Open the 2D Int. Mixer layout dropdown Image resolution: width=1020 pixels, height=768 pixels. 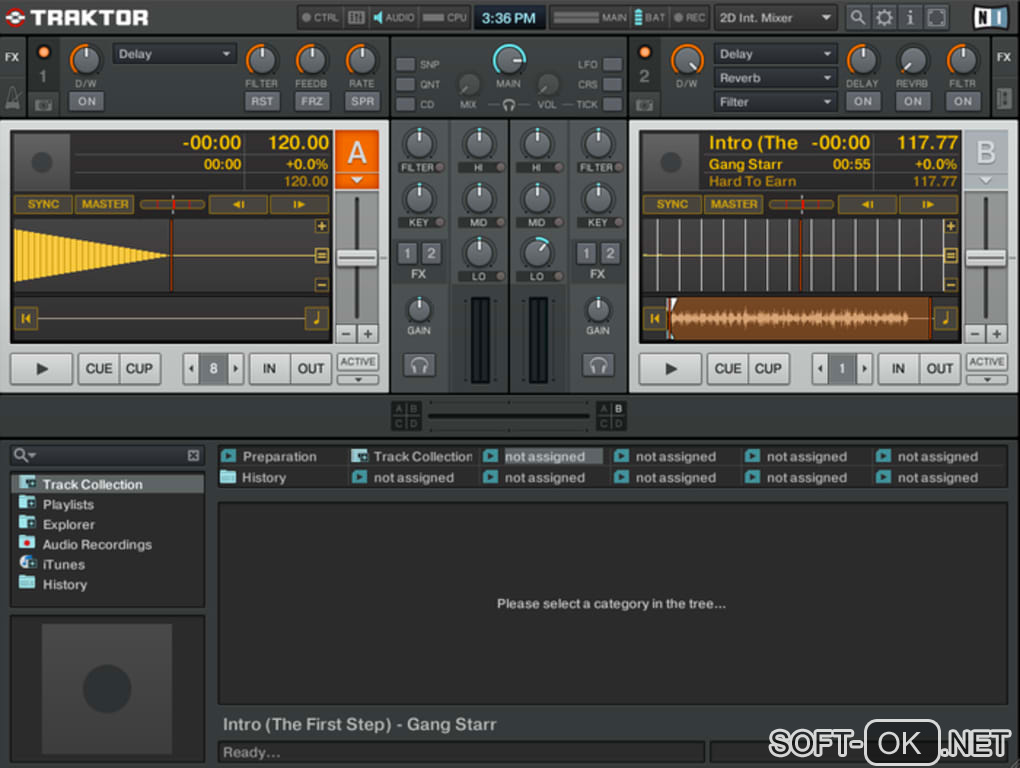(x=775, y=18)
